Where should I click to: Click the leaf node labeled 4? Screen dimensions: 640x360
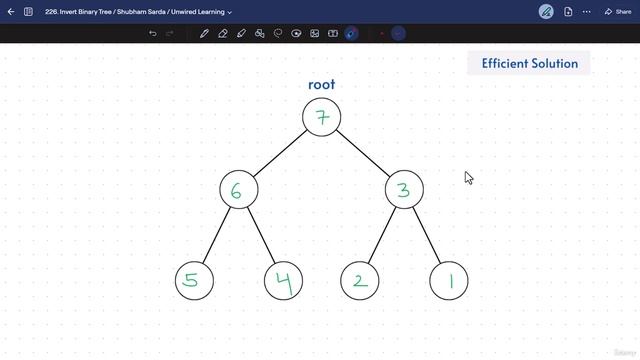pyautogui.click(x=283, y=281)
